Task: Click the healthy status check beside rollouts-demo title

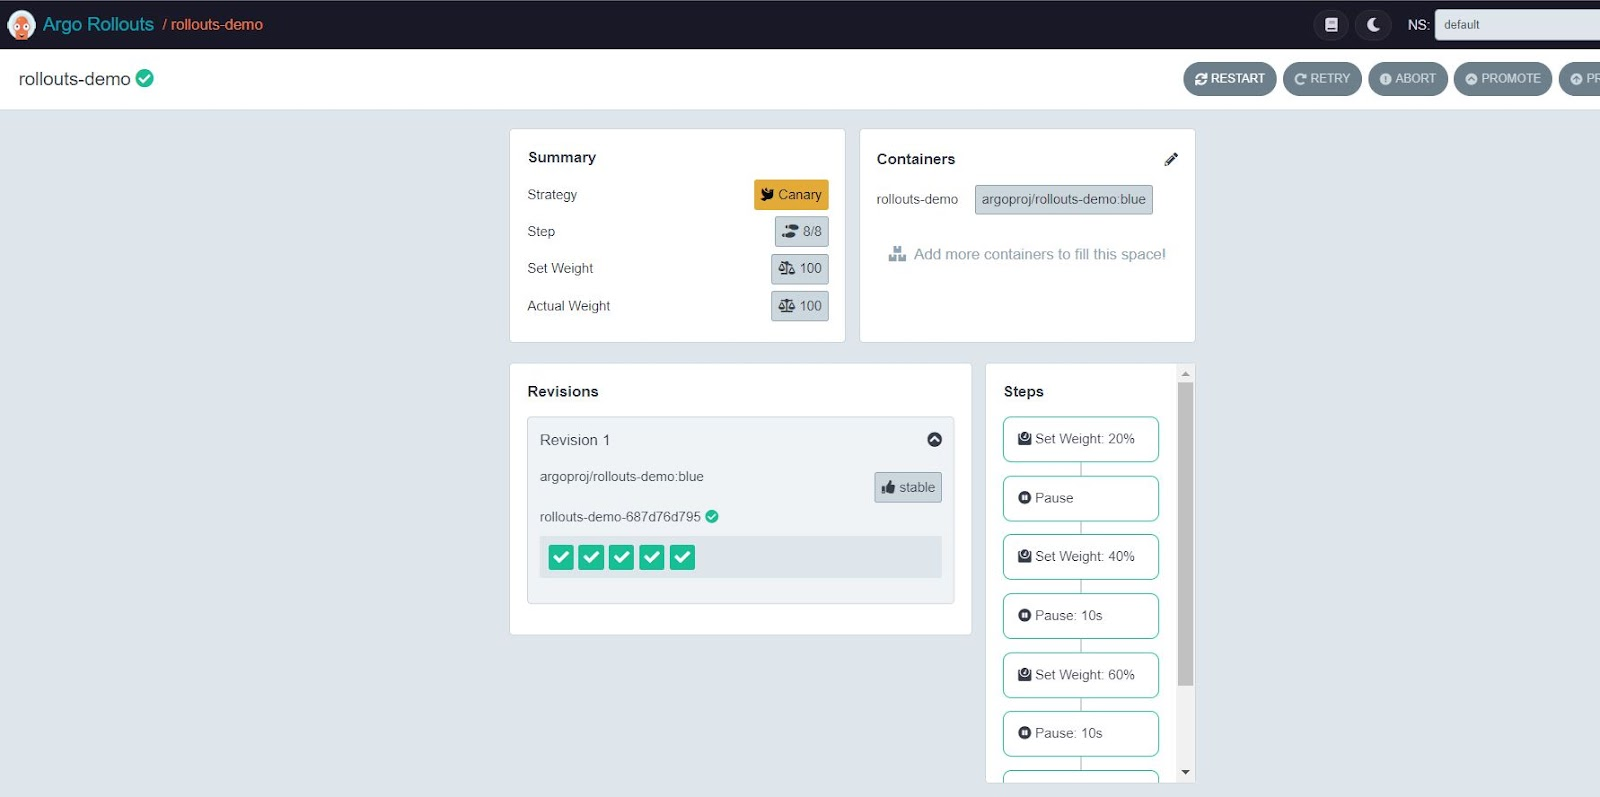Action: coord(145,78)
